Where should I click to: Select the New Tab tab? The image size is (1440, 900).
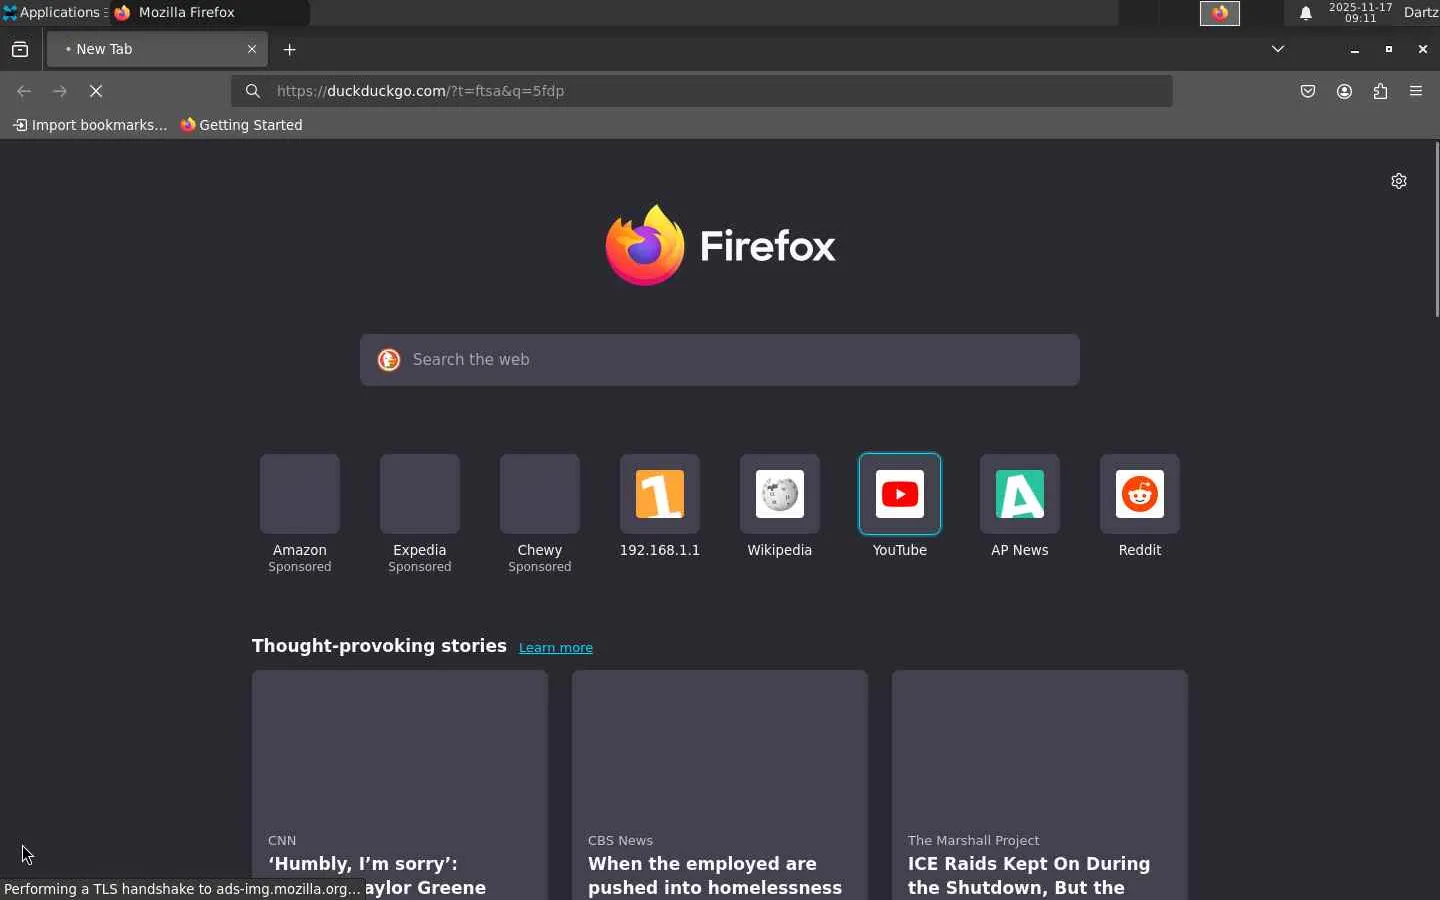click(157, 49)
